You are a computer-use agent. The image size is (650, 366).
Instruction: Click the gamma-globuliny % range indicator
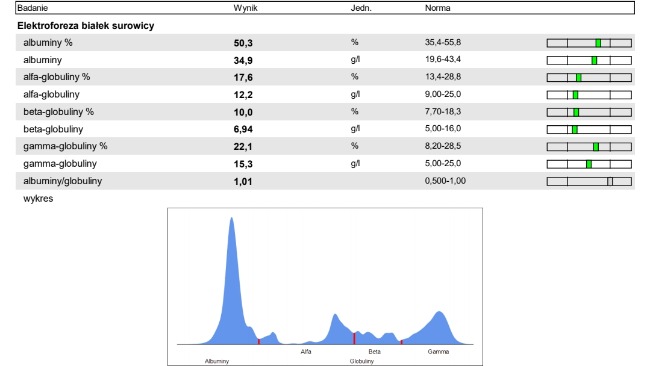pyautogui.click(x=589, y=147)
